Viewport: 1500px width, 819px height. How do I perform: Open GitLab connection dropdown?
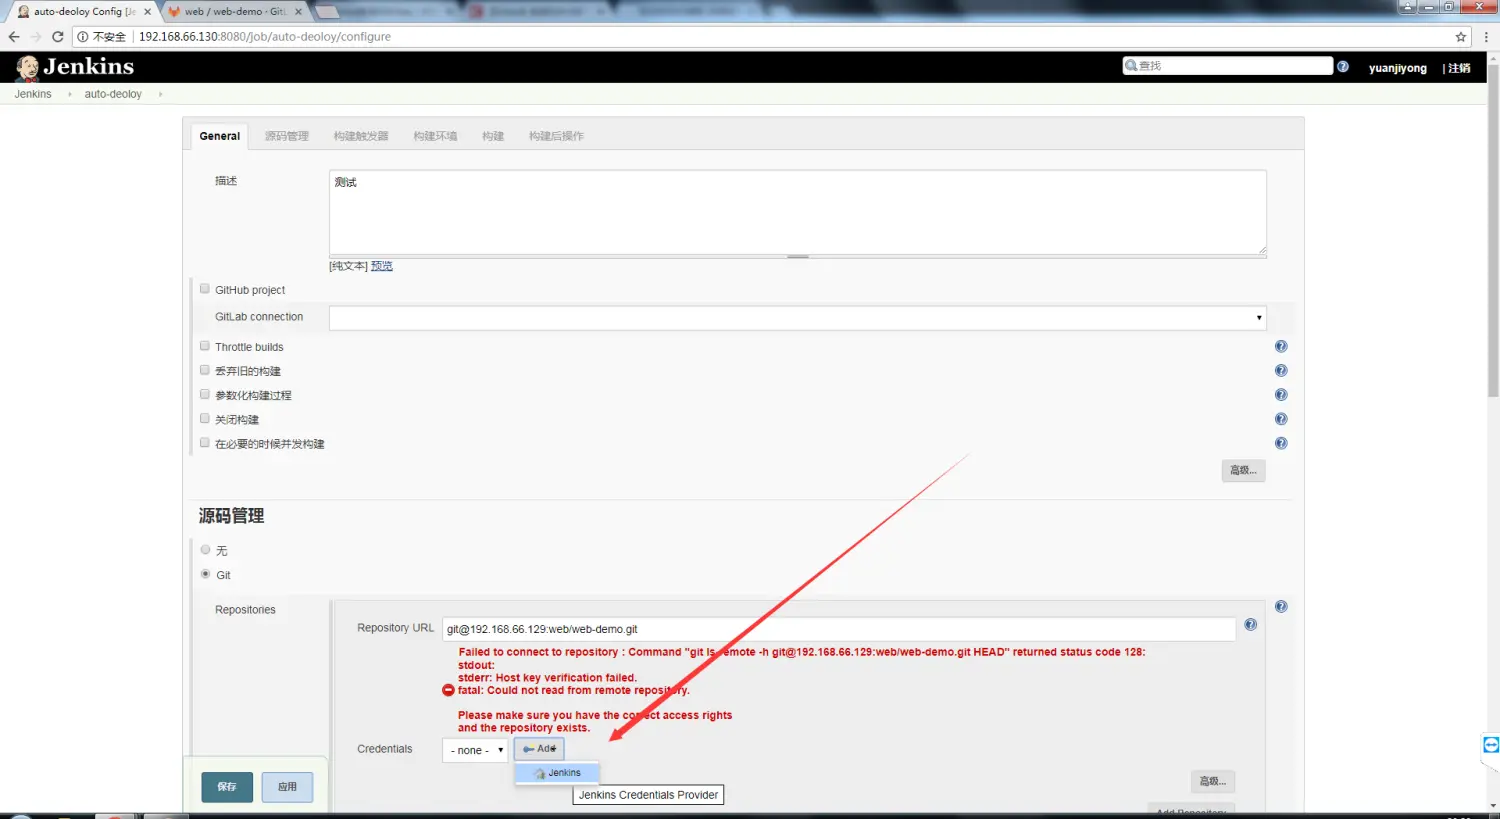pyautogui.click(x=797, y=317)
